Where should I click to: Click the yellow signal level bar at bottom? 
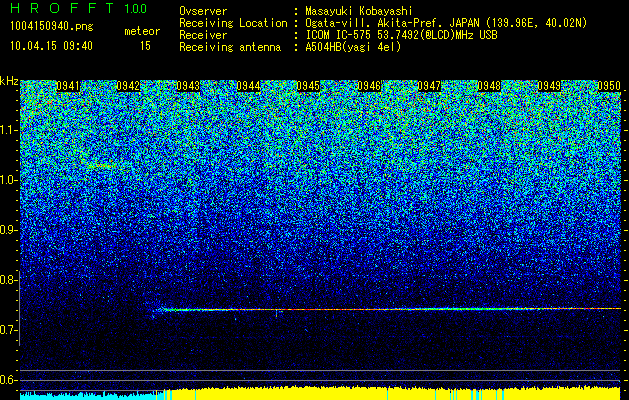[x=392, y=394]
